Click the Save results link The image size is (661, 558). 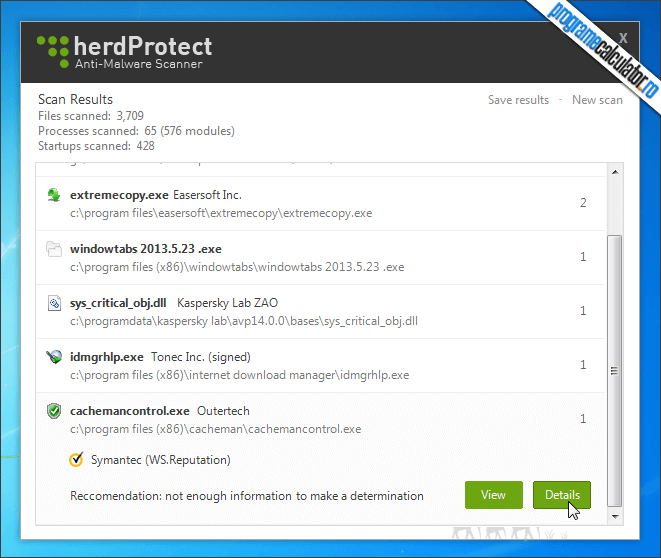[x=519, y=100]
